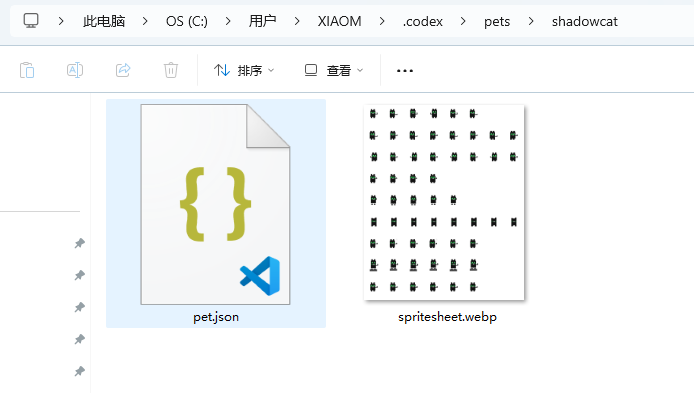Click the fifth pin icon in the sidebar
The height and width of the screenshot is (393, 694).
[x=80, y=371]
